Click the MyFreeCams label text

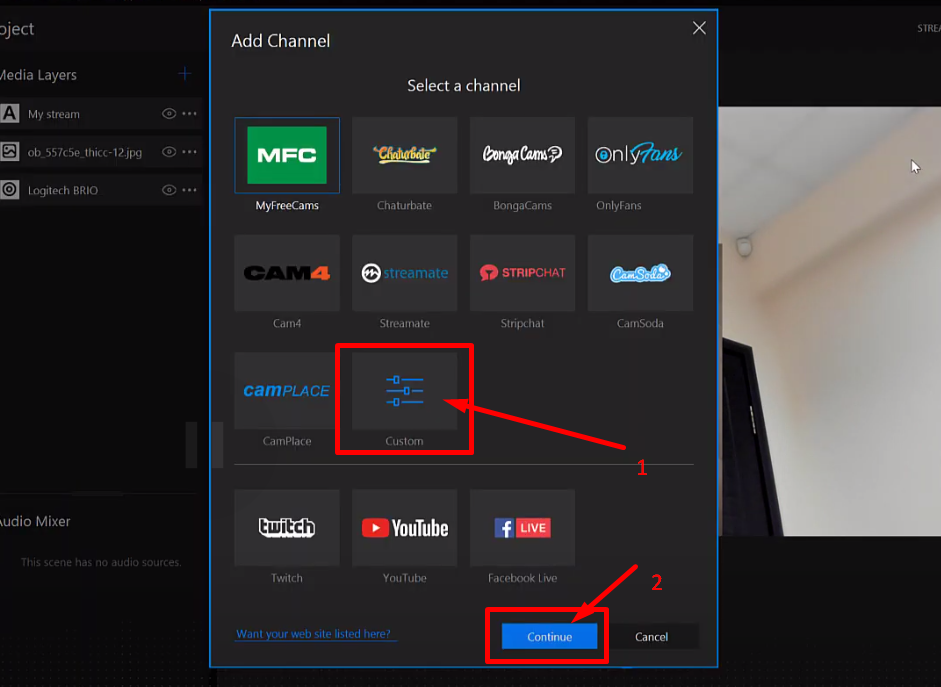click(287, 205)
